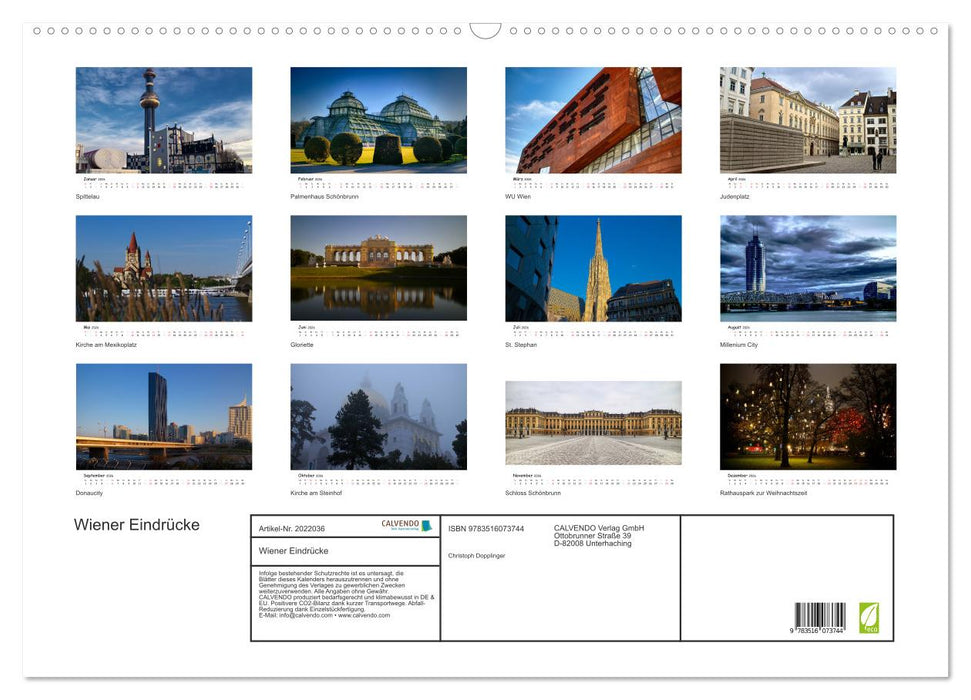Select the Palmenhaus Schönbrunn February image
Image resolution: width=971 pixels, height=700 pixels.
pyautogui.click(x=378, y=120)
